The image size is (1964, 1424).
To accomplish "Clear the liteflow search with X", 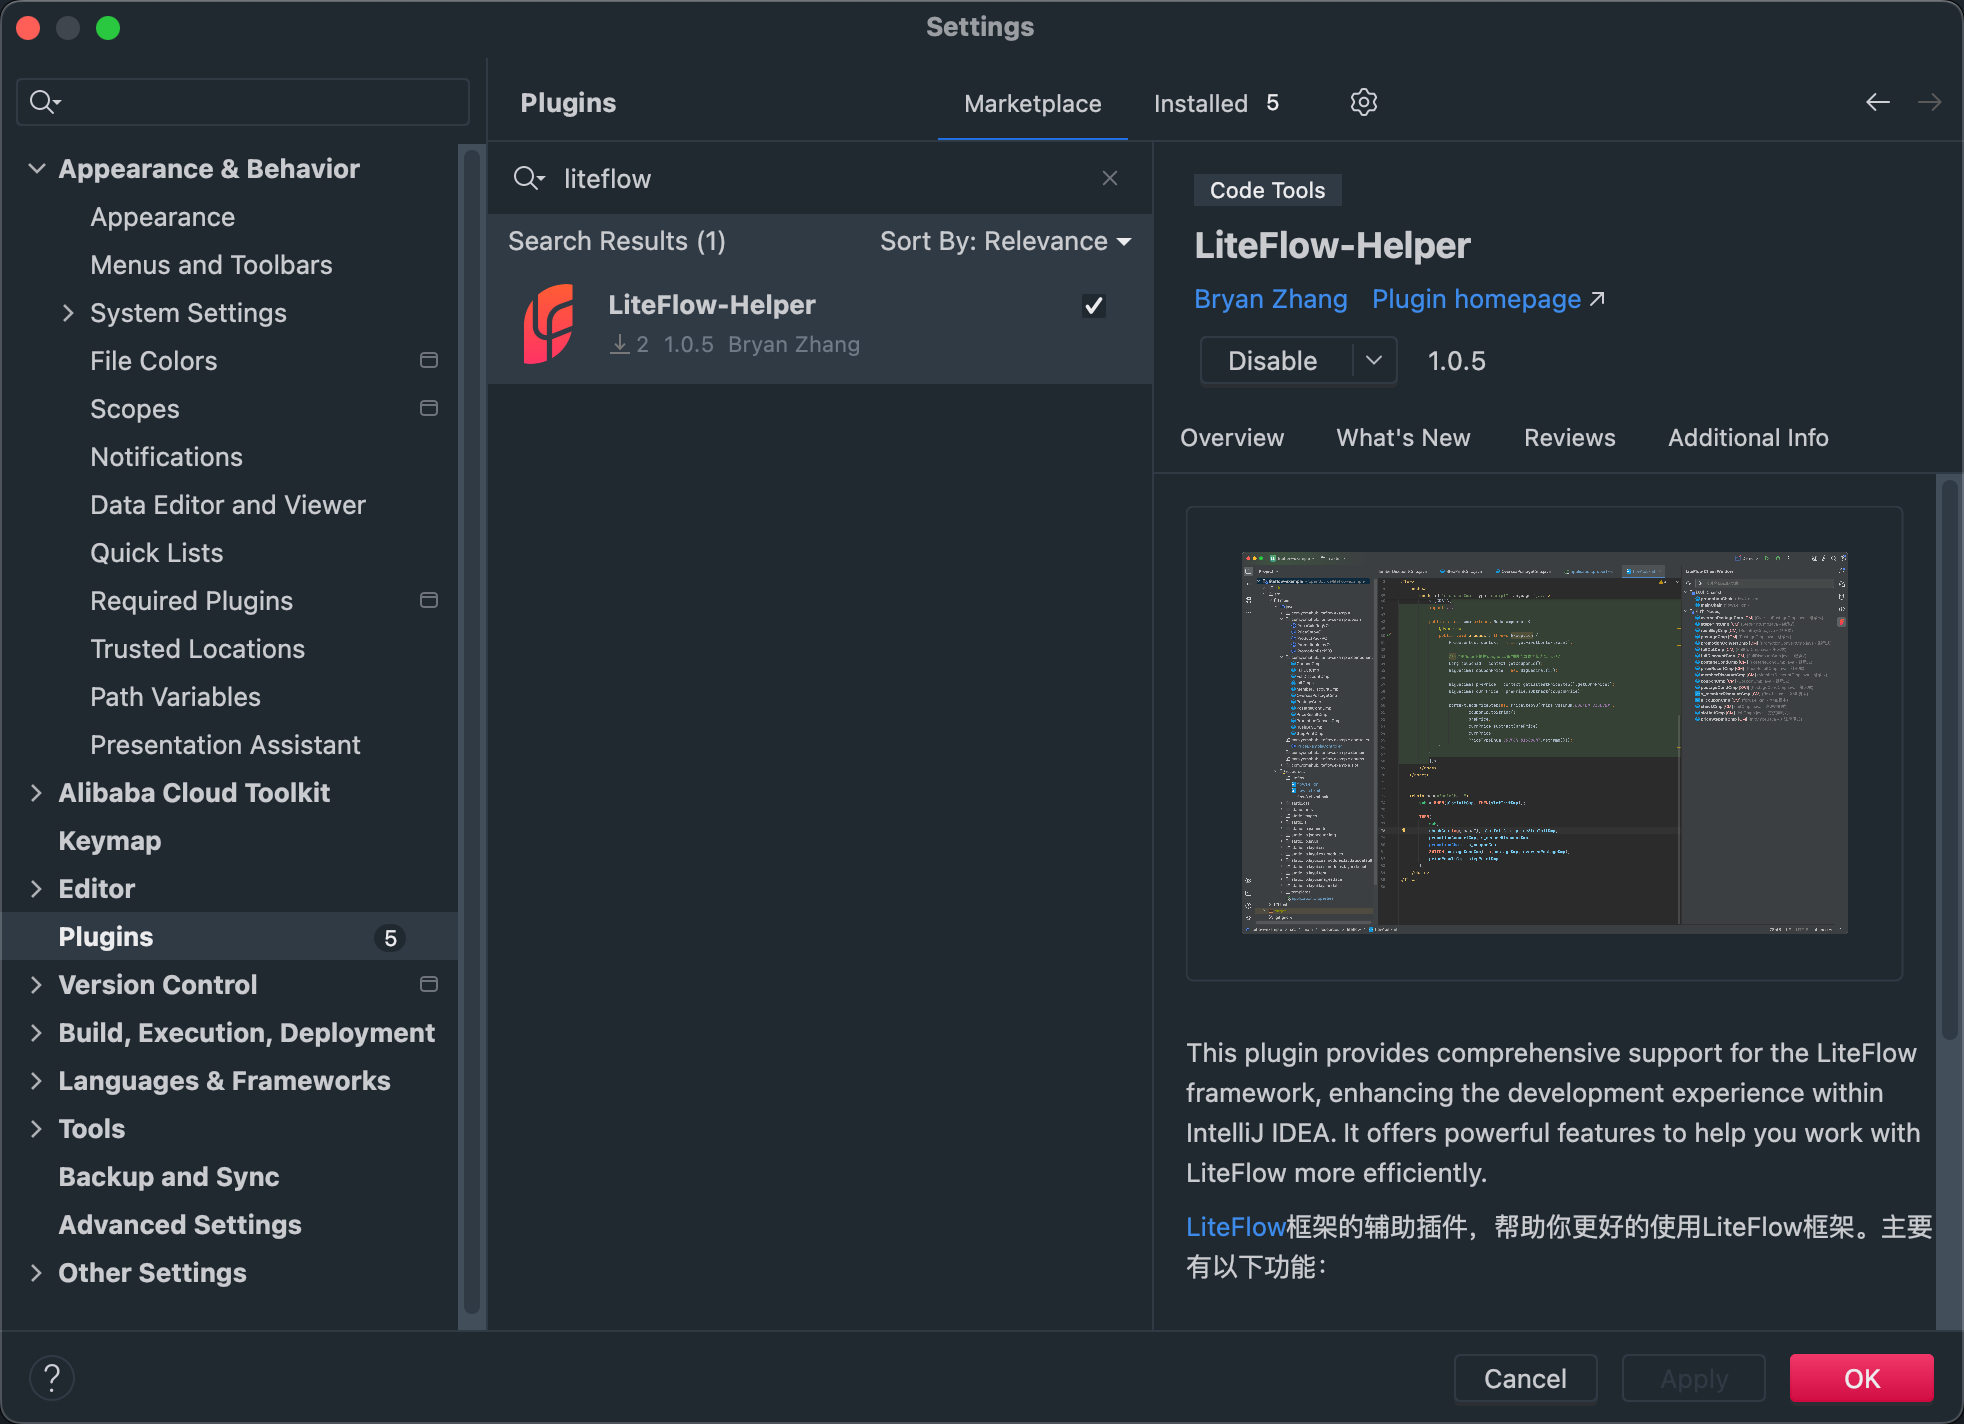I will 1110,178.
